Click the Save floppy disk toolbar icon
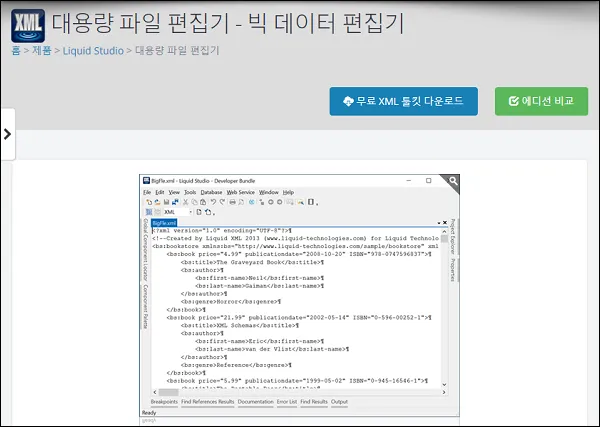This screenshot has width=600, height=427. [166, 202]
